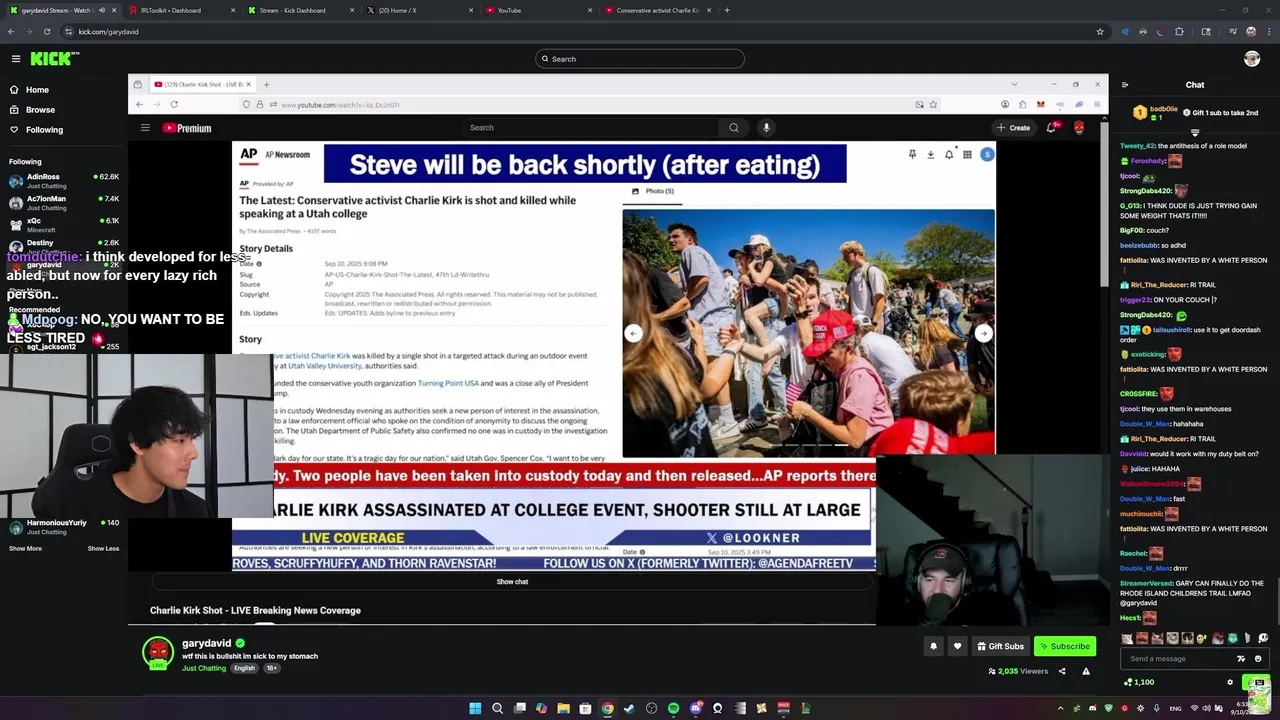1280x720 pixels.
Task: Bookmark kick.com page with star
Action: point(1100,31)
